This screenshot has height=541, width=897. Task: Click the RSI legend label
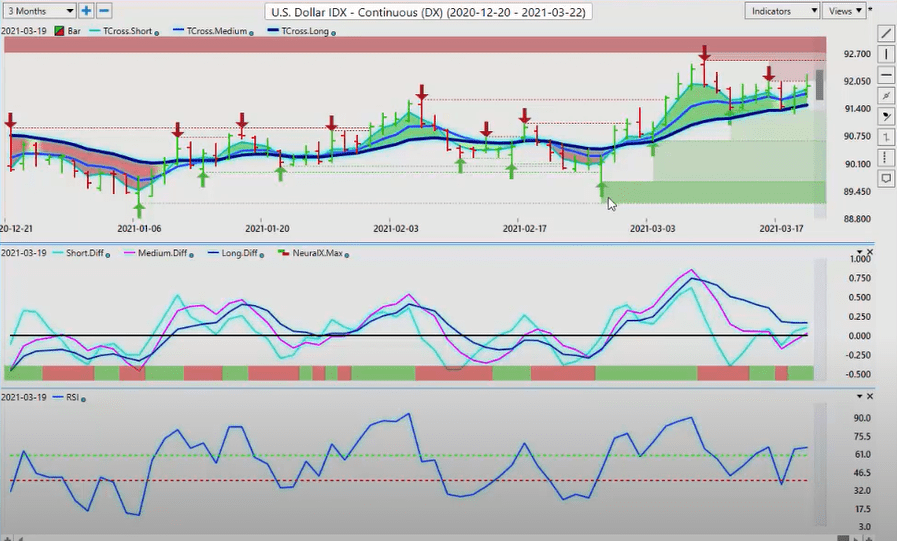72,397
